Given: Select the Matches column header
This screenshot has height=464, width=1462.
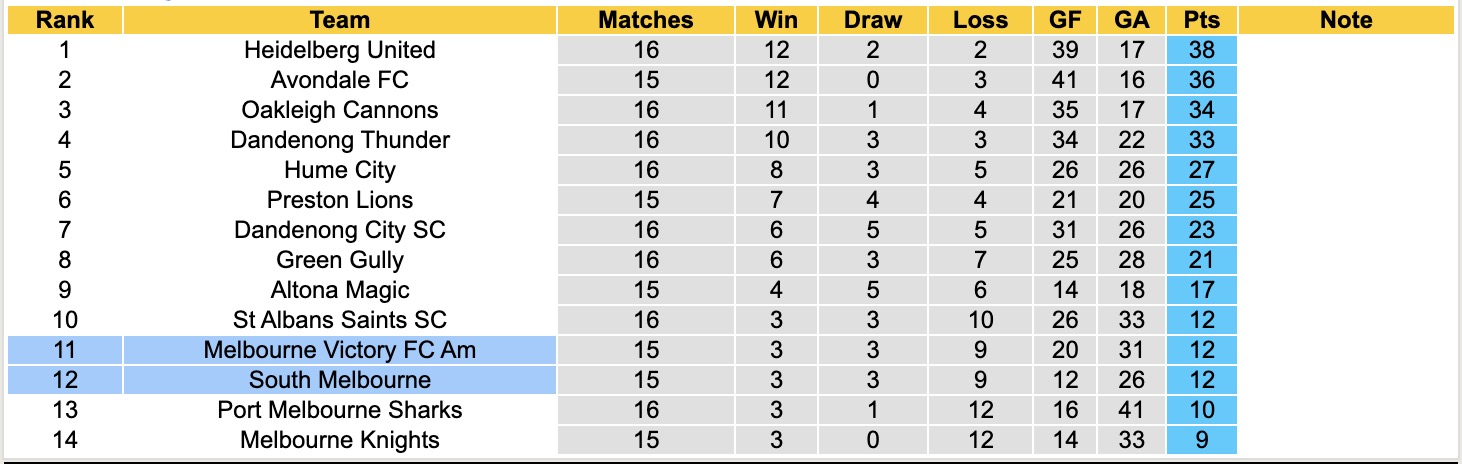Looking at the screenshot, I should click(646, 20).
